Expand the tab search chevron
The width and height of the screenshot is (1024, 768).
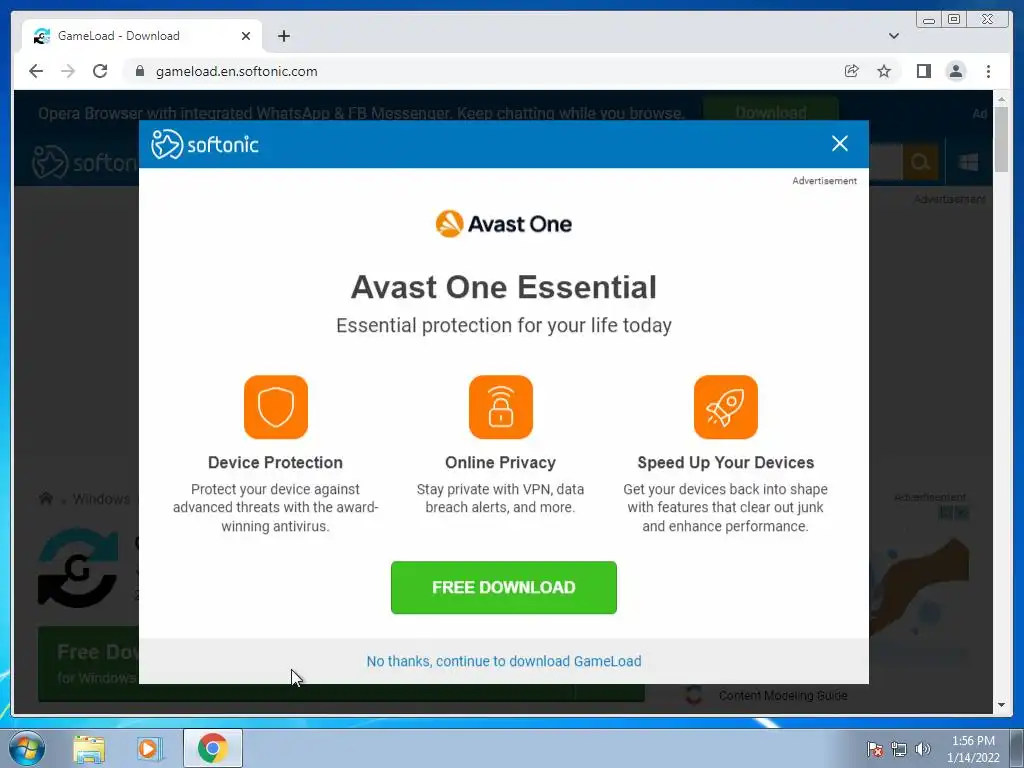(893, 36)
